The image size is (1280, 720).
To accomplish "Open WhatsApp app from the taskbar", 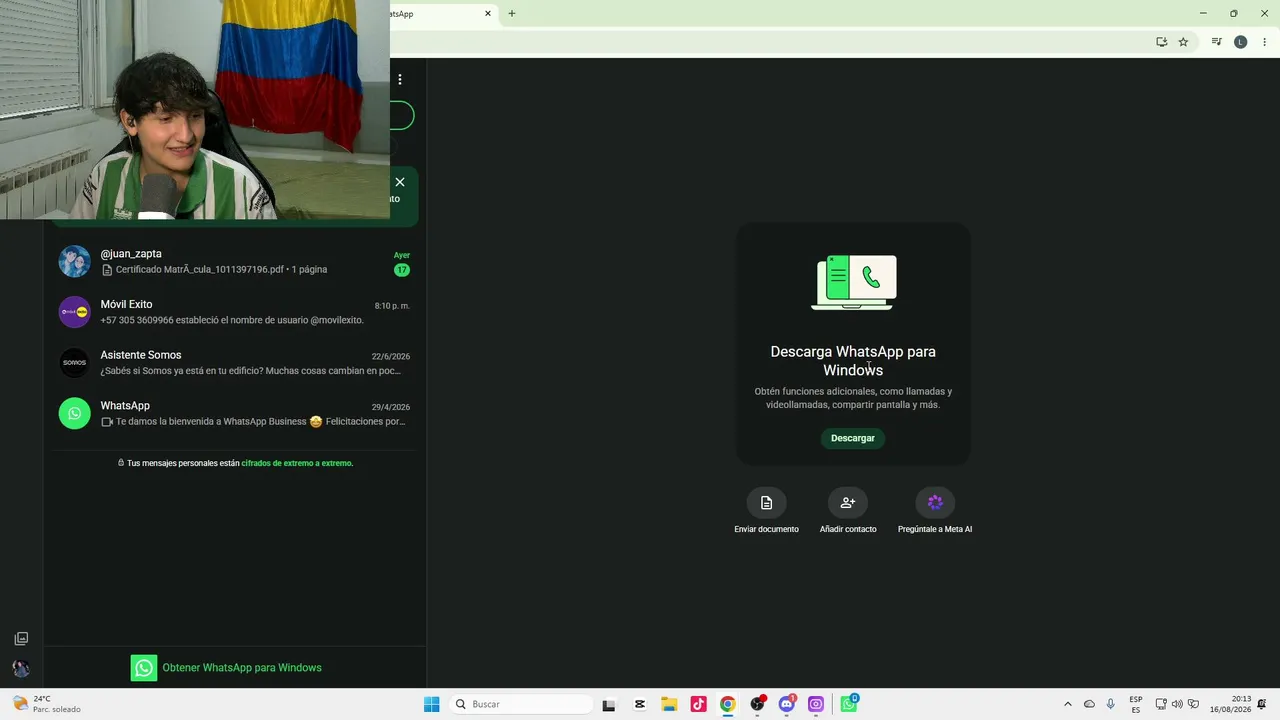I will point(848,704).
